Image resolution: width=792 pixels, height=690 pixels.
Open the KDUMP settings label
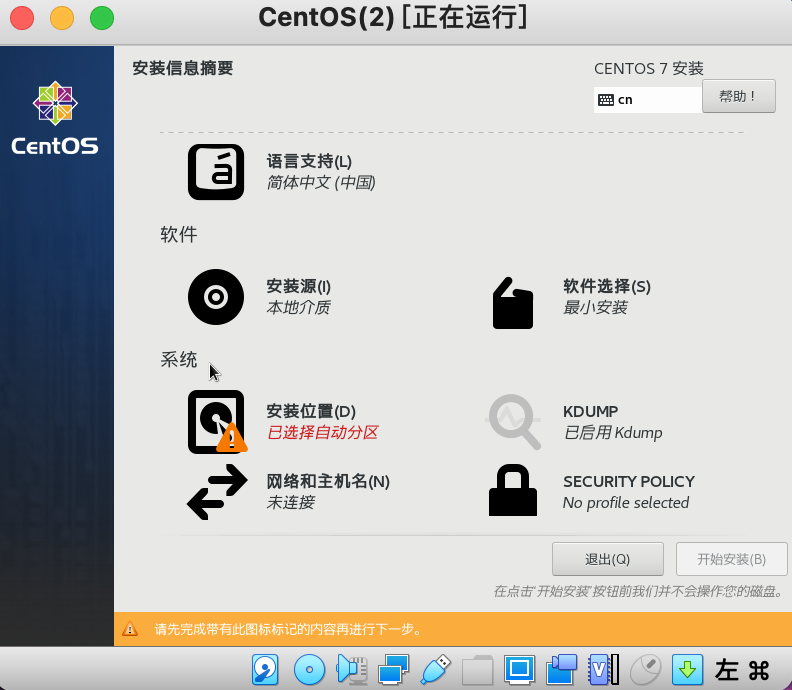590,411
